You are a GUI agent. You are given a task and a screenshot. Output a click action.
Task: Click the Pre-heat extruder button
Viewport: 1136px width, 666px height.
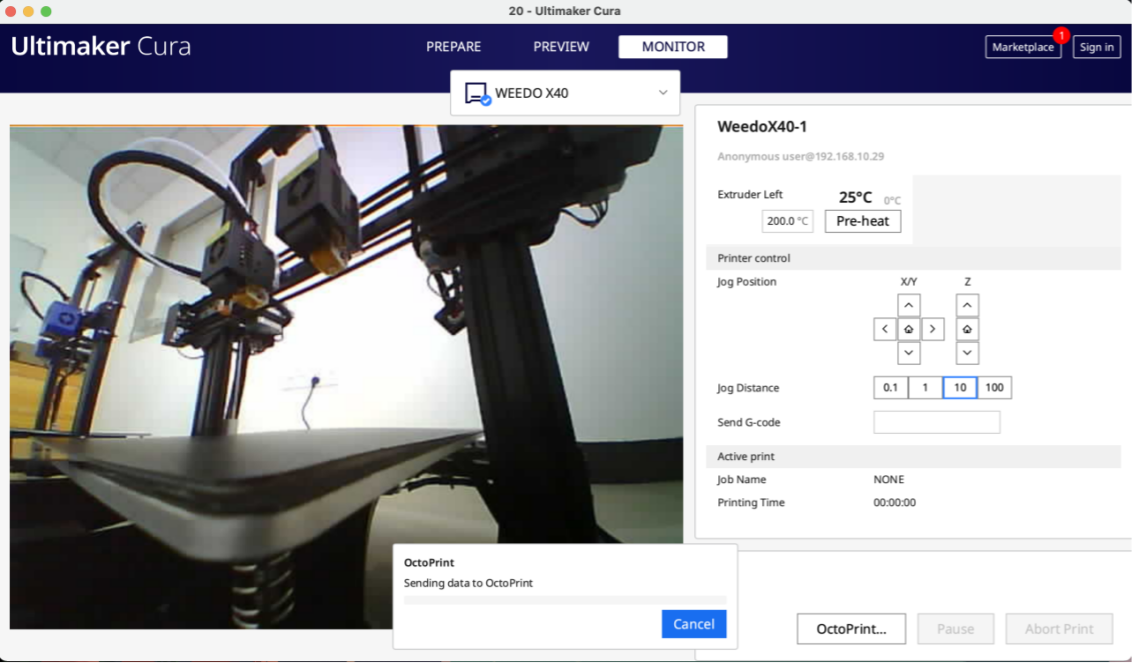point(862,221)
